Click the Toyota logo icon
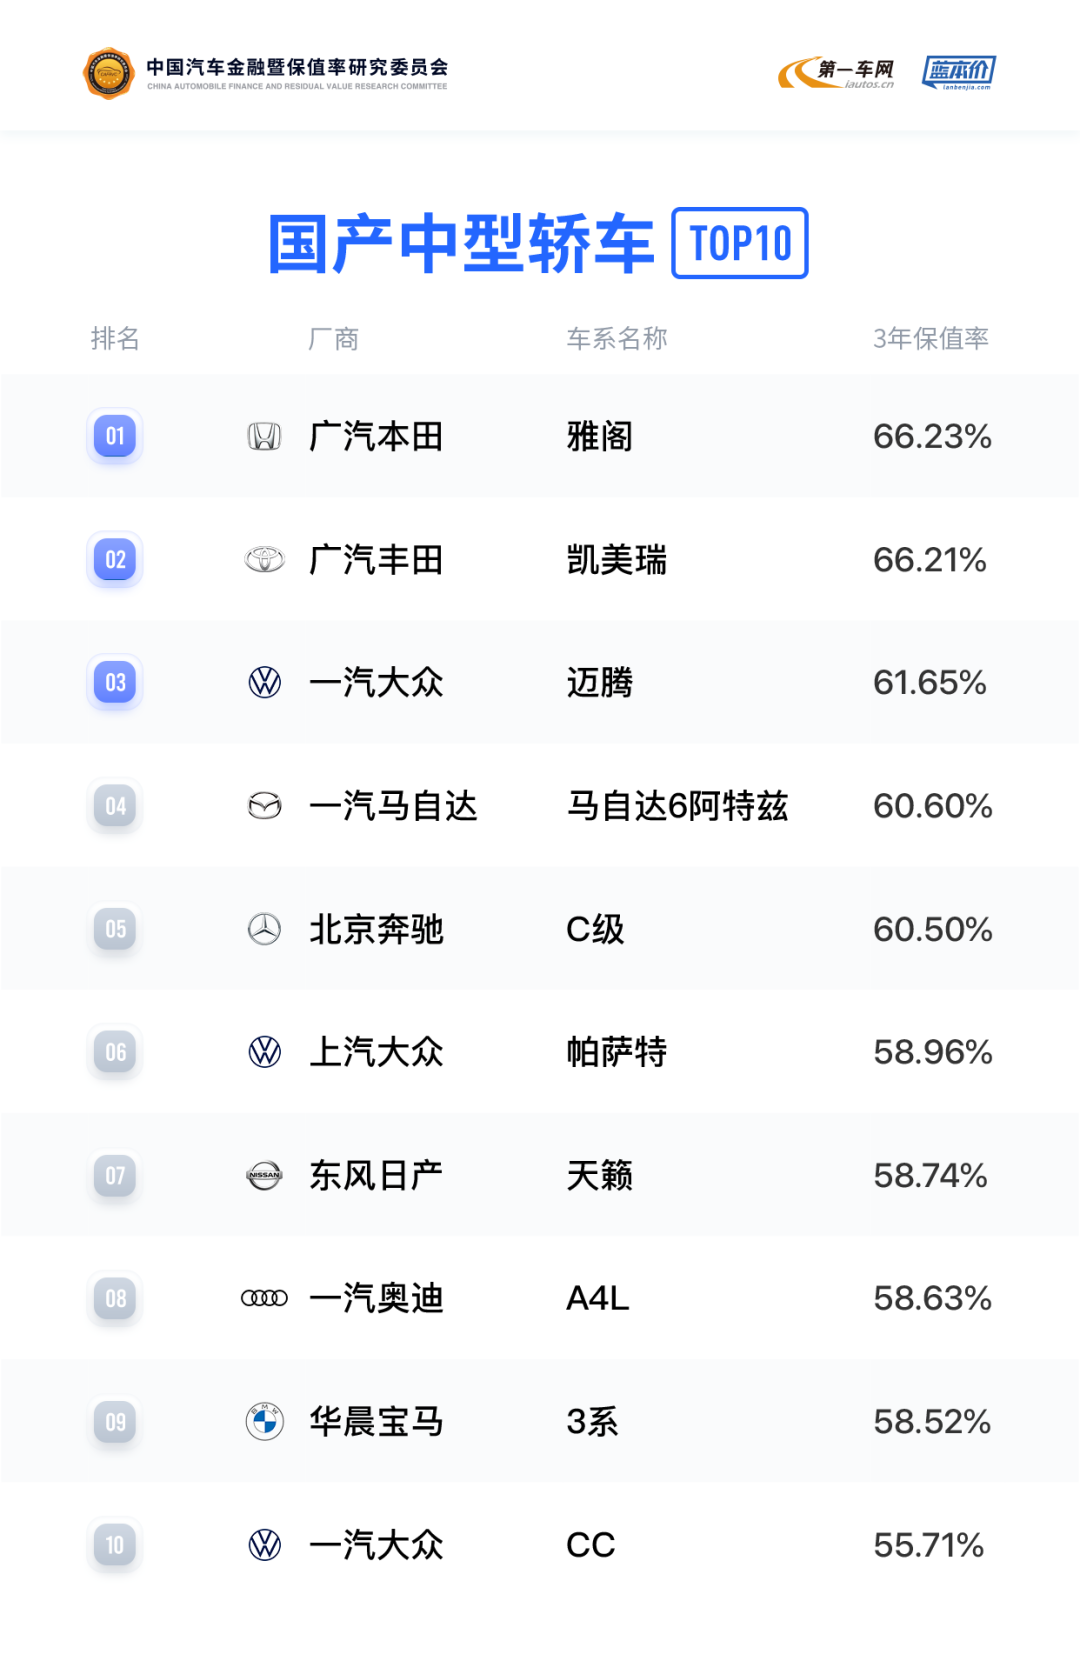1080x1661 pixels. pos(264,559)
